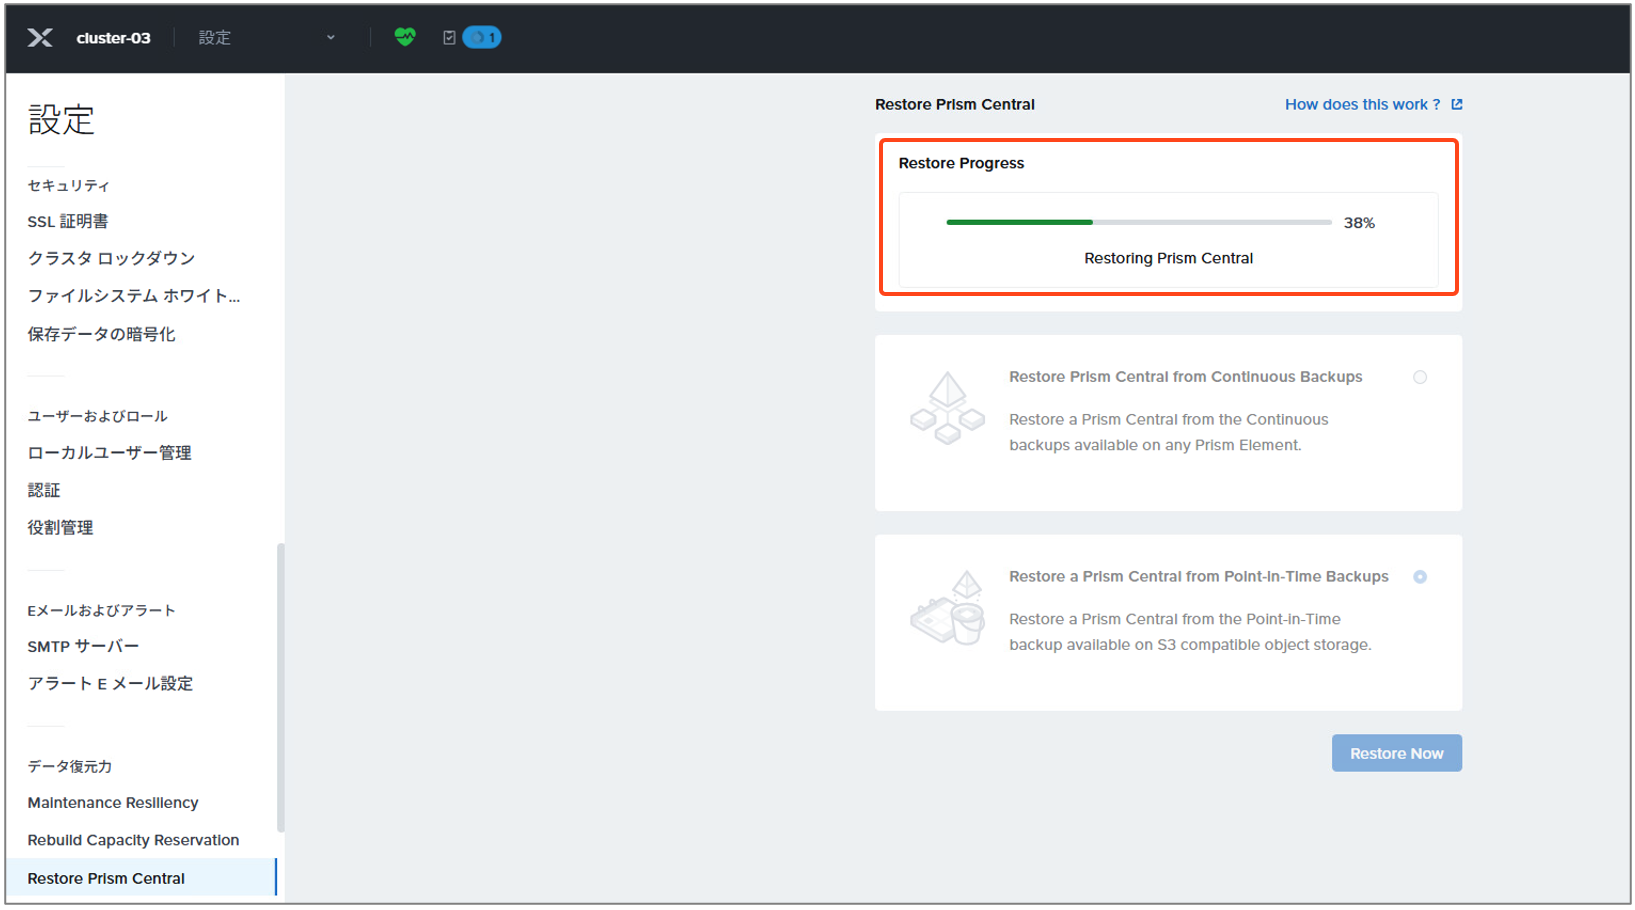Select Restore from Point-in-Time Backups radio button
Image resolution: width=1635 pixels, height=910 pixels.
(1420, 577)
